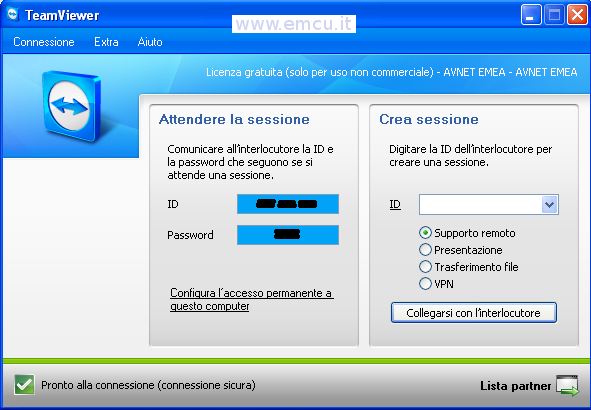Click the Attendere la sessione heading

point(234,119)
